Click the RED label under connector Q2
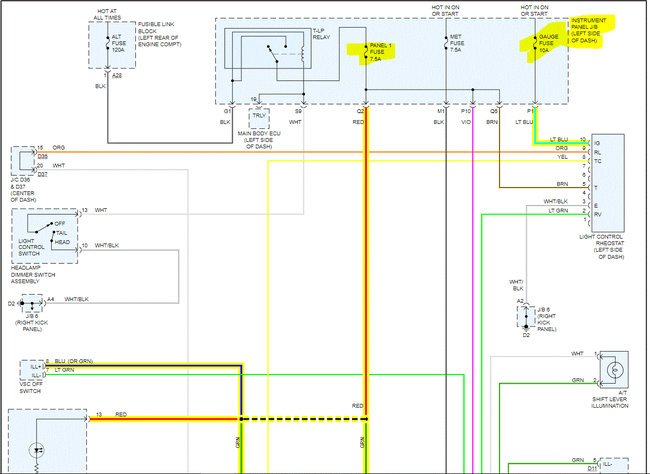The image size is (650, 474). 358,122
